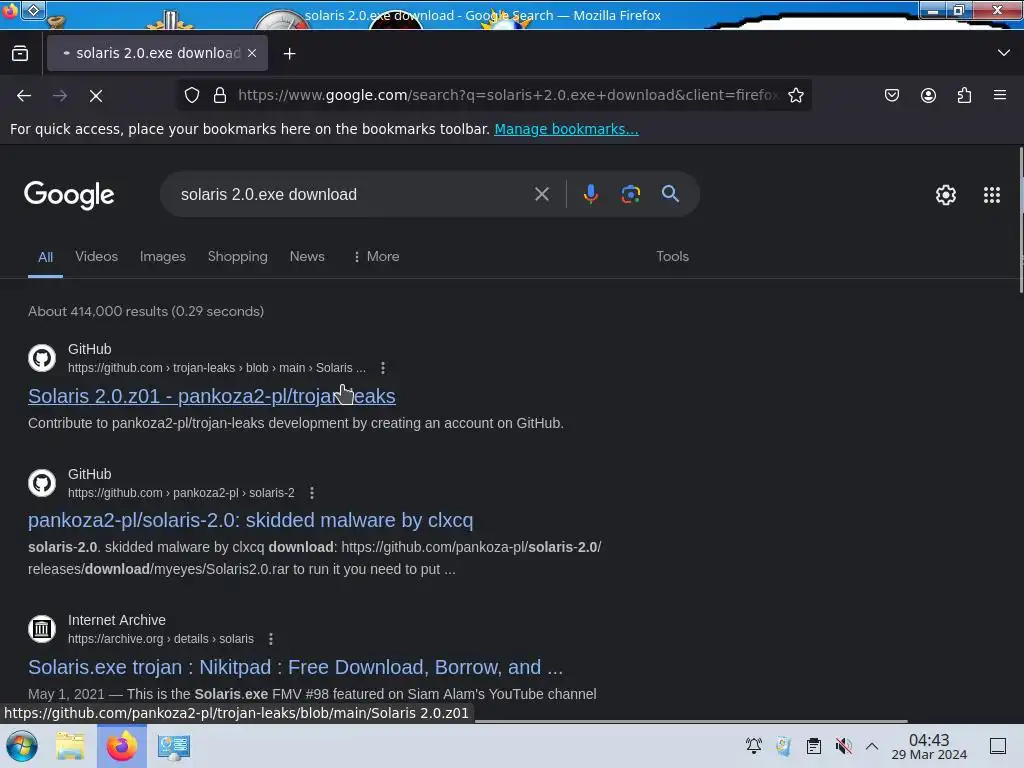Open Solaris 2.0.z01 pankoza2-pl/trojan-leaks result
Viewport: 1024px width, 768px height.
click(212, 396)
